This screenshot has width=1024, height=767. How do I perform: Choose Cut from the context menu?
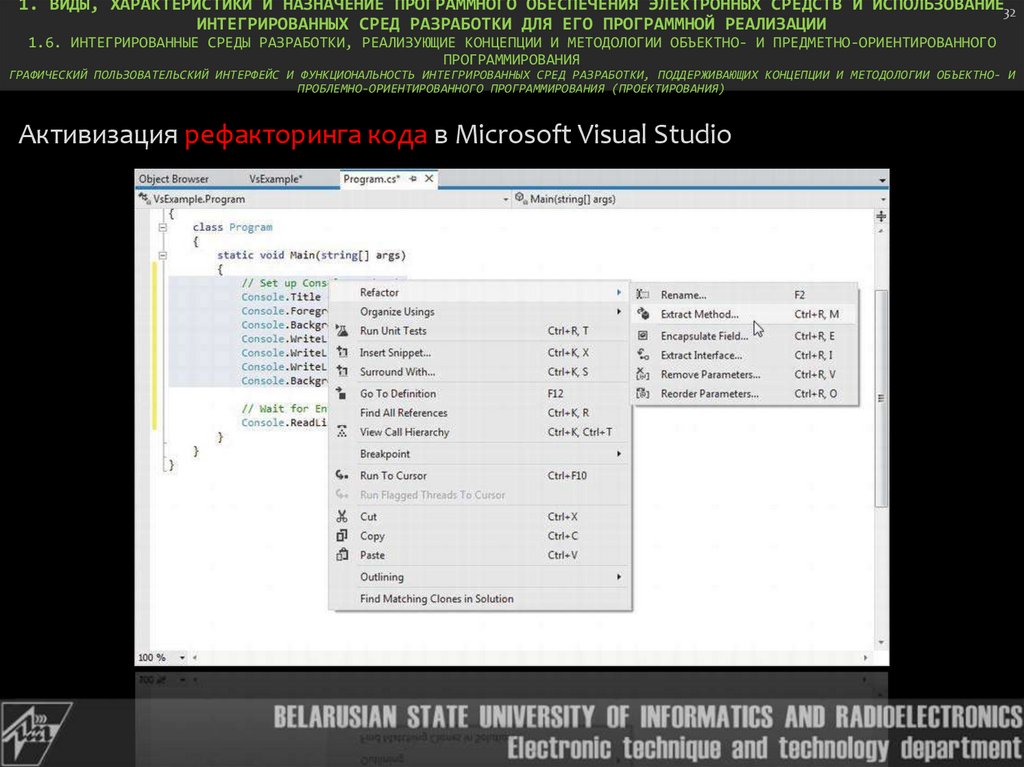[479, 516]
